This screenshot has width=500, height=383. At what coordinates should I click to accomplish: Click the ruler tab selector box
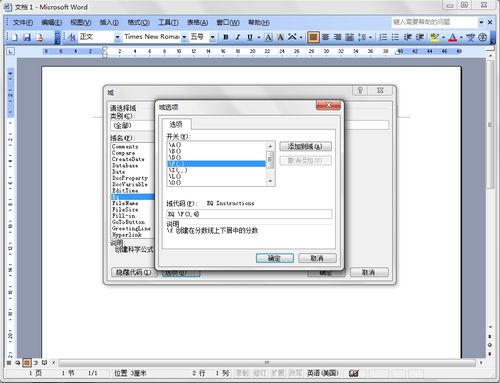pyautogui.click(x=11, y=51)
